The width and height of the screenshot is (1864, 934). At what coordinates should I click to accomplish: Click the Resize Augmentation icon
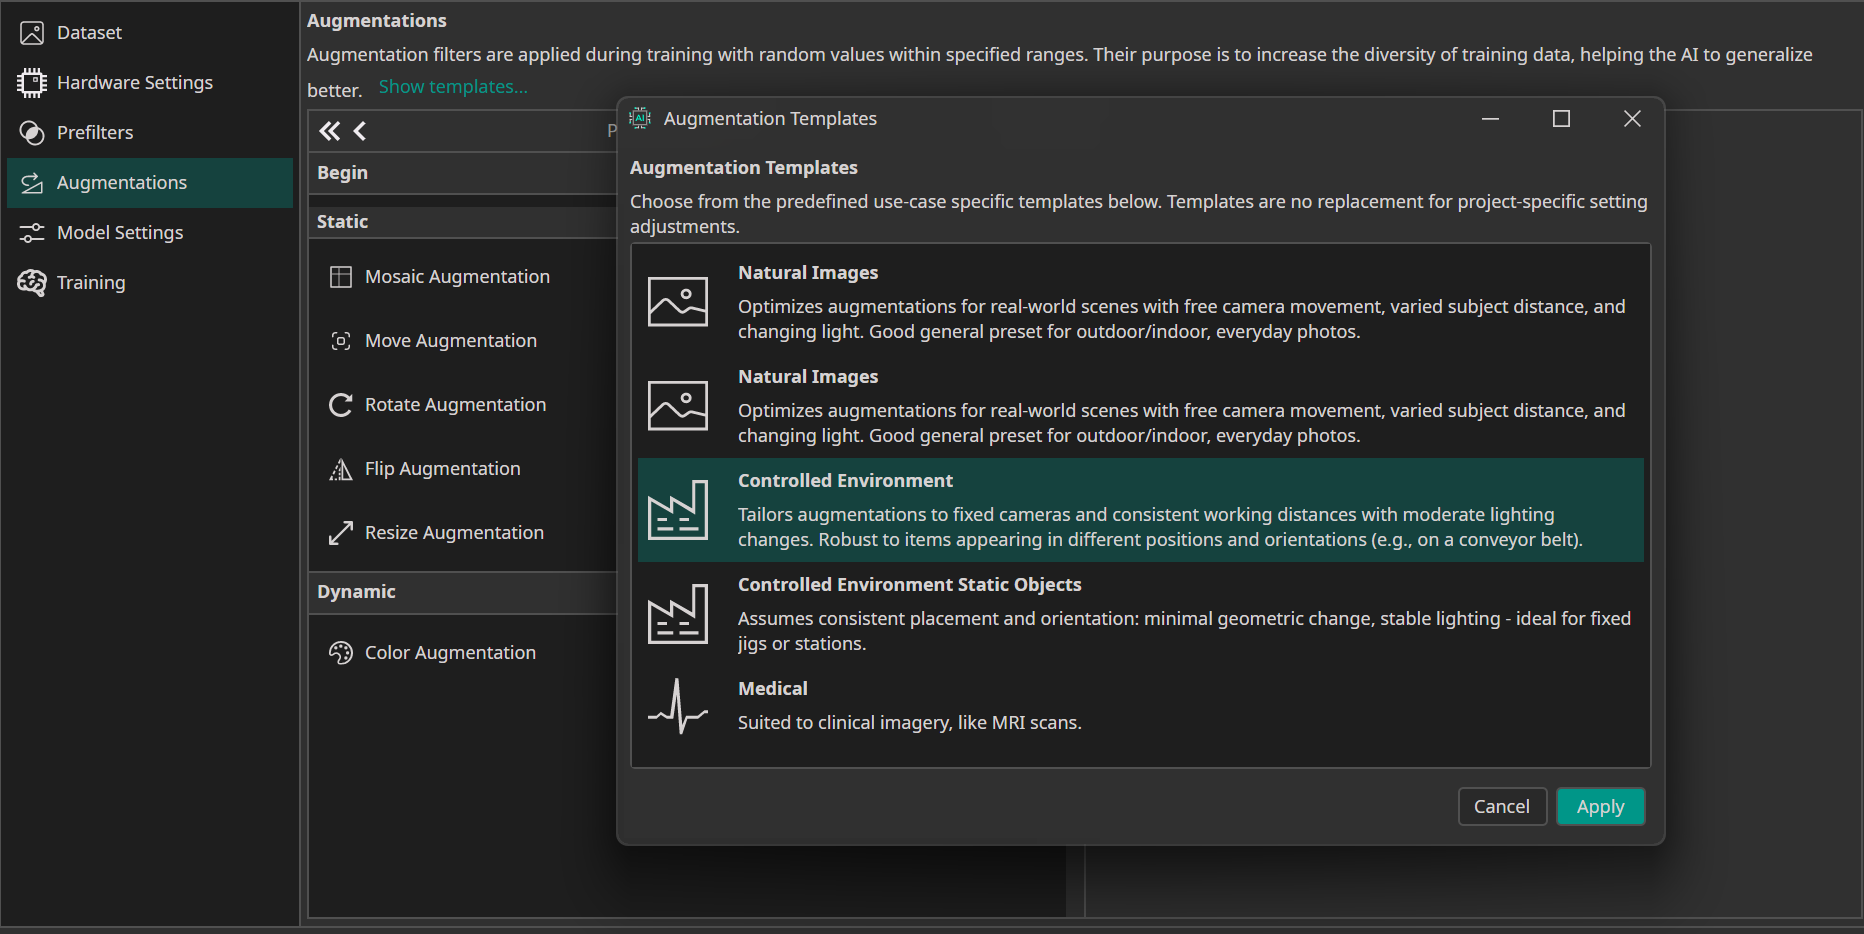coord(342,532)
